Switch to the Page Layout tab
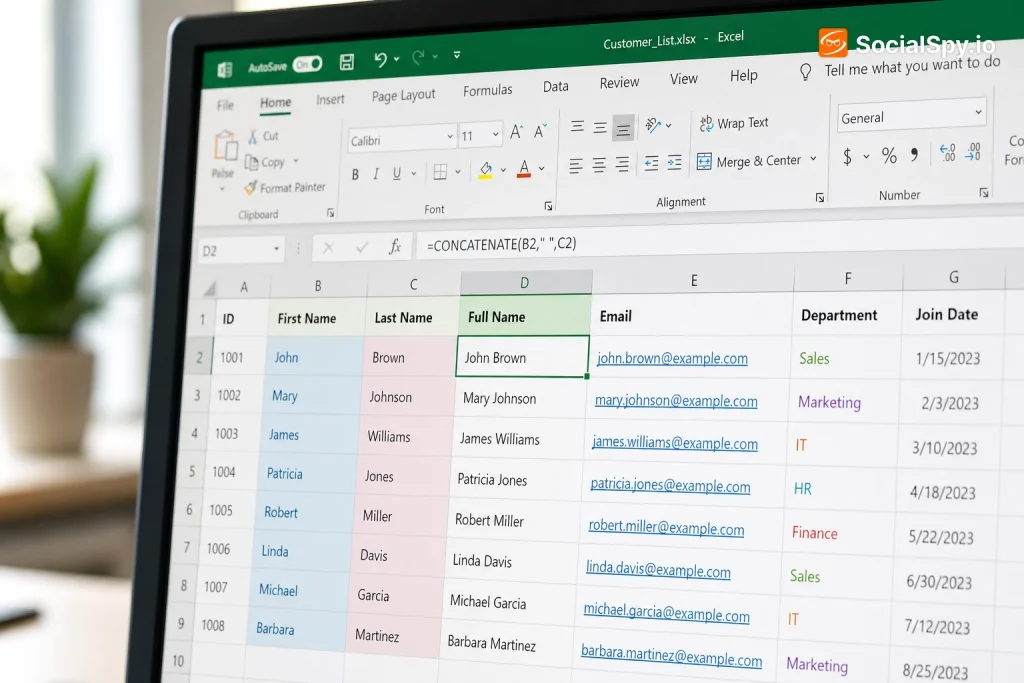This screenshot has width=1024, height=683. 403,95
